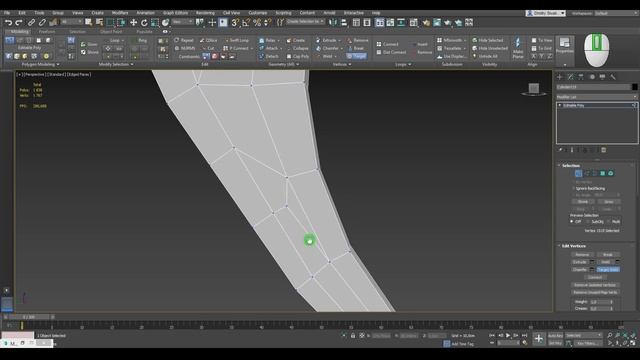This screenshot has height=360, width=640.
Task: Click Hide Selected in Visibility panel
Action: click(487, 40)
